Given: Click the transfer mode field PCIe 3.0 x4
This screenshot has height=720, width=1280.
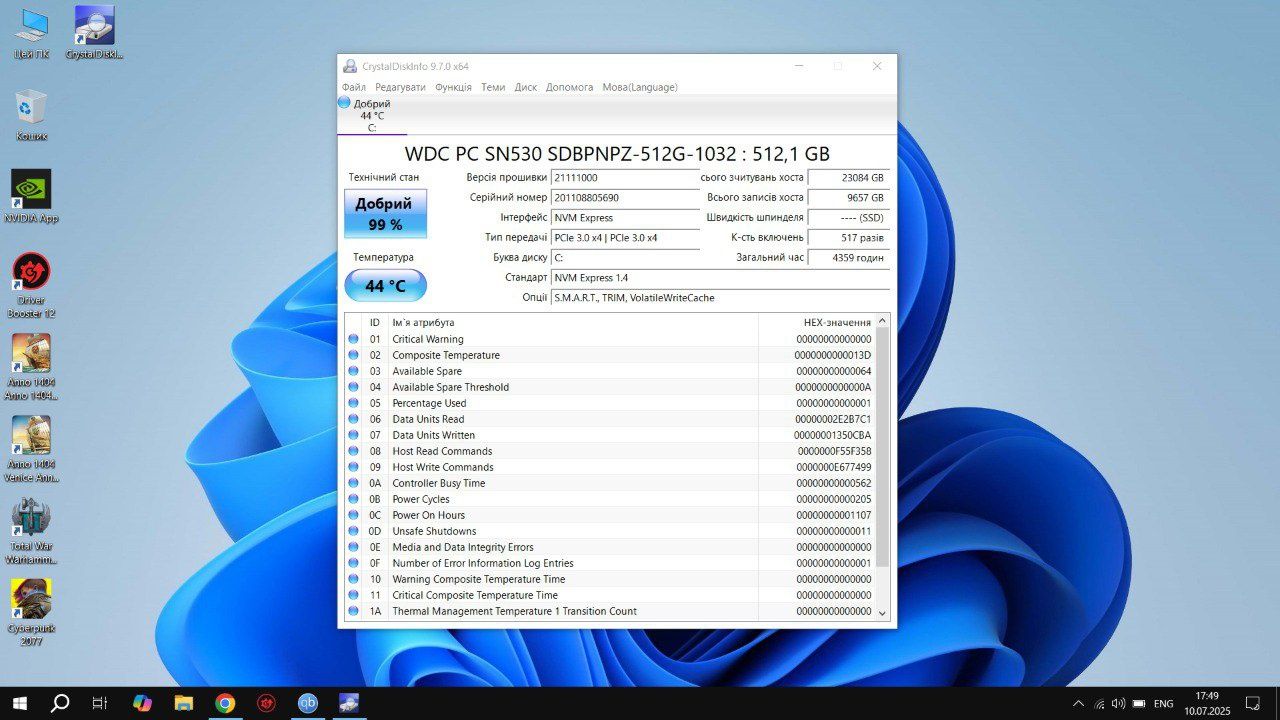Looking at the screenshot, I should click(x=625, y=237).
